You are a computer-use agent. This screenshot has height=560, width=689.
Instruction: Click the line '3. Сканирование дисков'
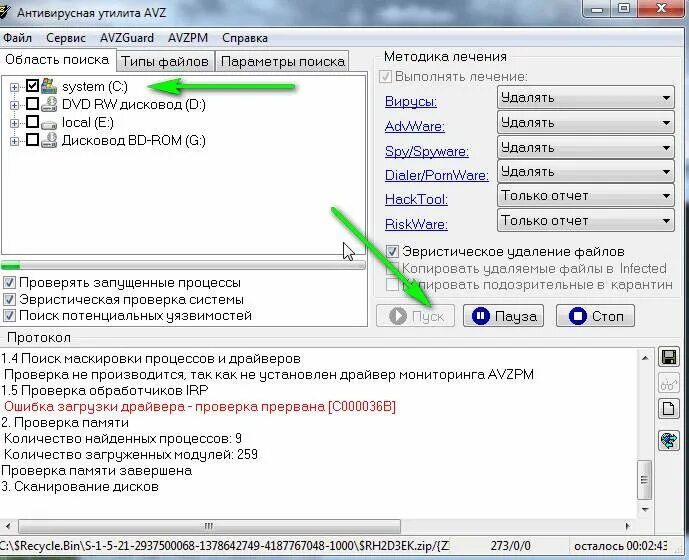[x=80, y=487]
